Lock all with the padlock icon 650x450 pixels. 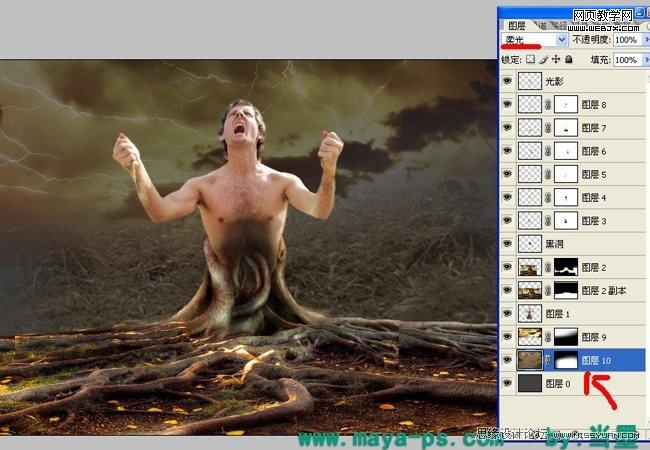[x=569, y=60]
